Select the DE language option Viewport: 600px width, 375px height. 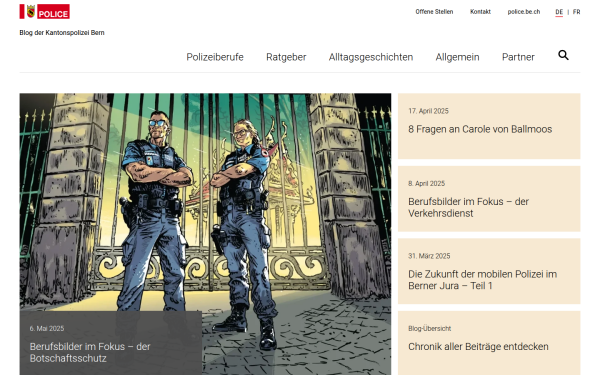click(559, 12)
